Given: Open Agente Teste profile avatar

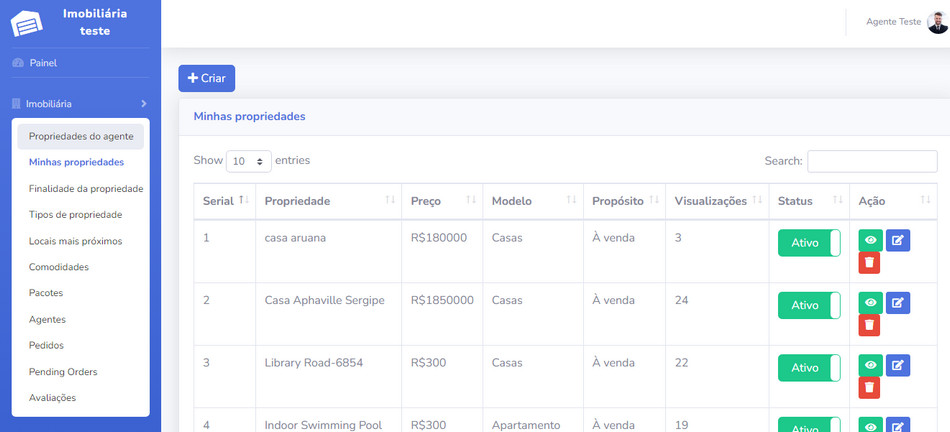Looking at the screenshot, I should (937, 23).
